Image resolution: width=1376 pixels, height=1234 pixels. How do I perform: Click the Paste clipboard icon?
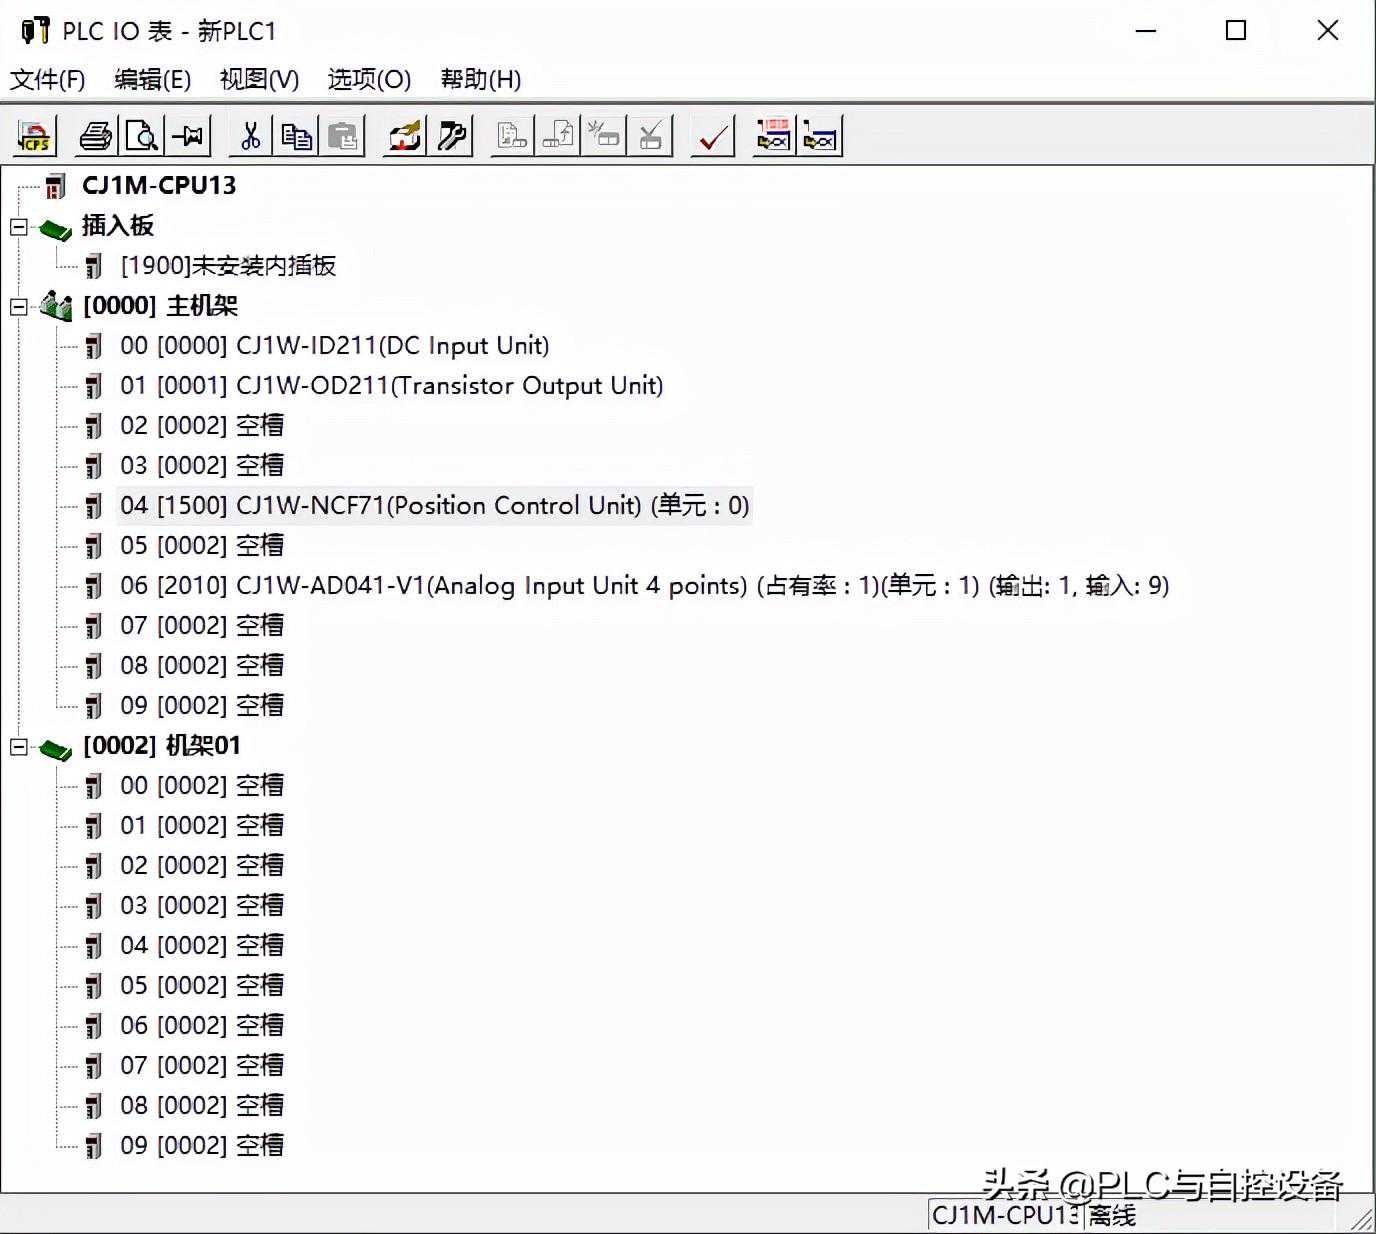click(342, 136)
